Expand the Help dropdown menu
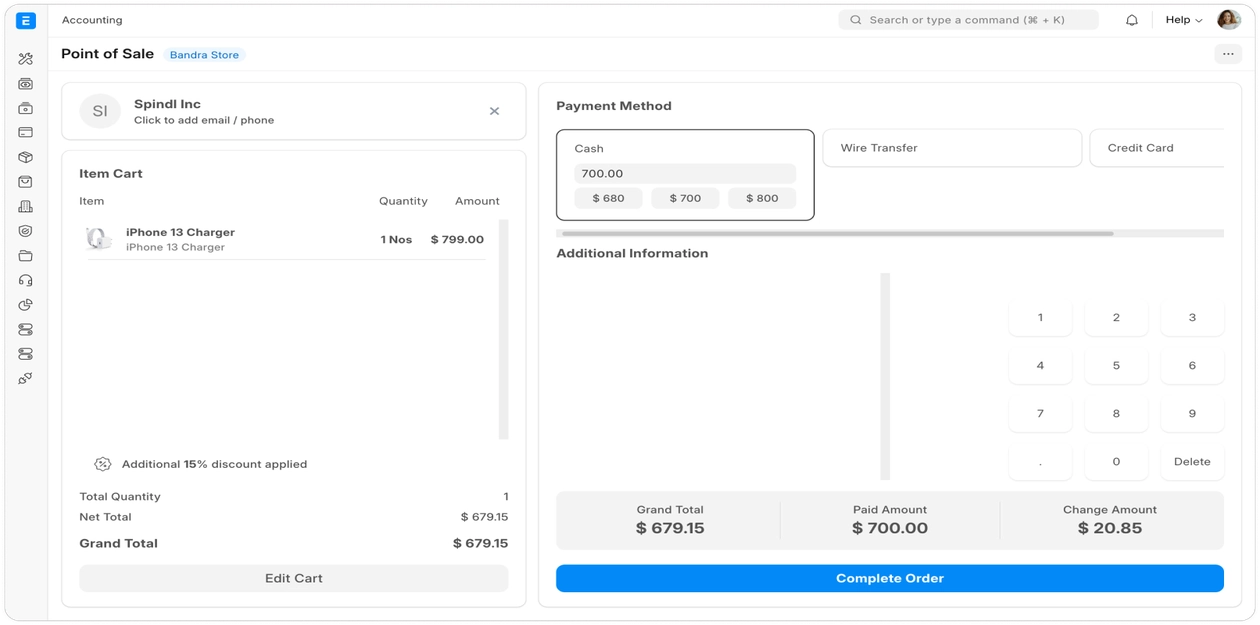This screenshot has height=625, width=1260. [x=1184, y=20]
